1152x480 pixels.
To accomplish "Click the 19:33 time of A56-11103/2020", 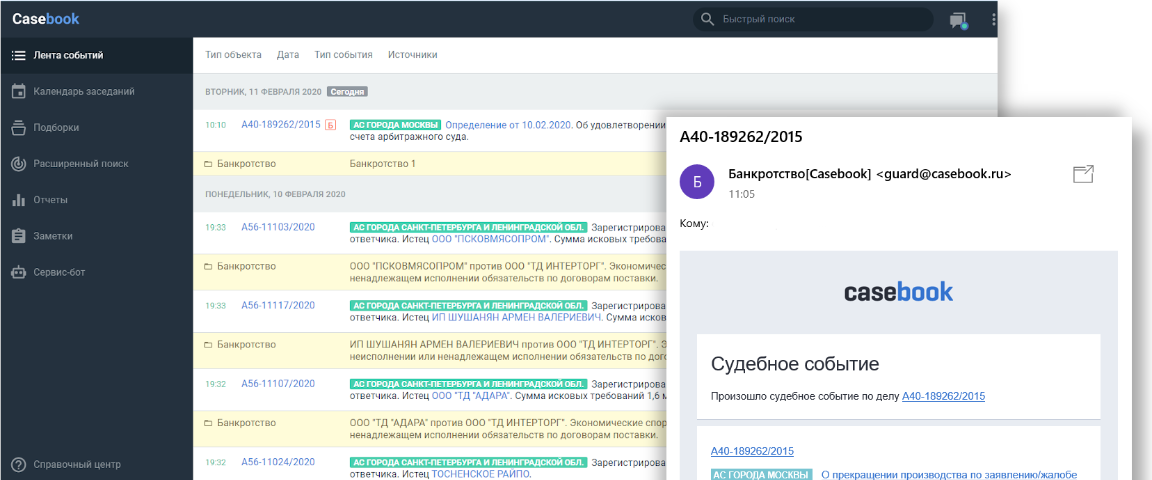I will tap(215, 228).
